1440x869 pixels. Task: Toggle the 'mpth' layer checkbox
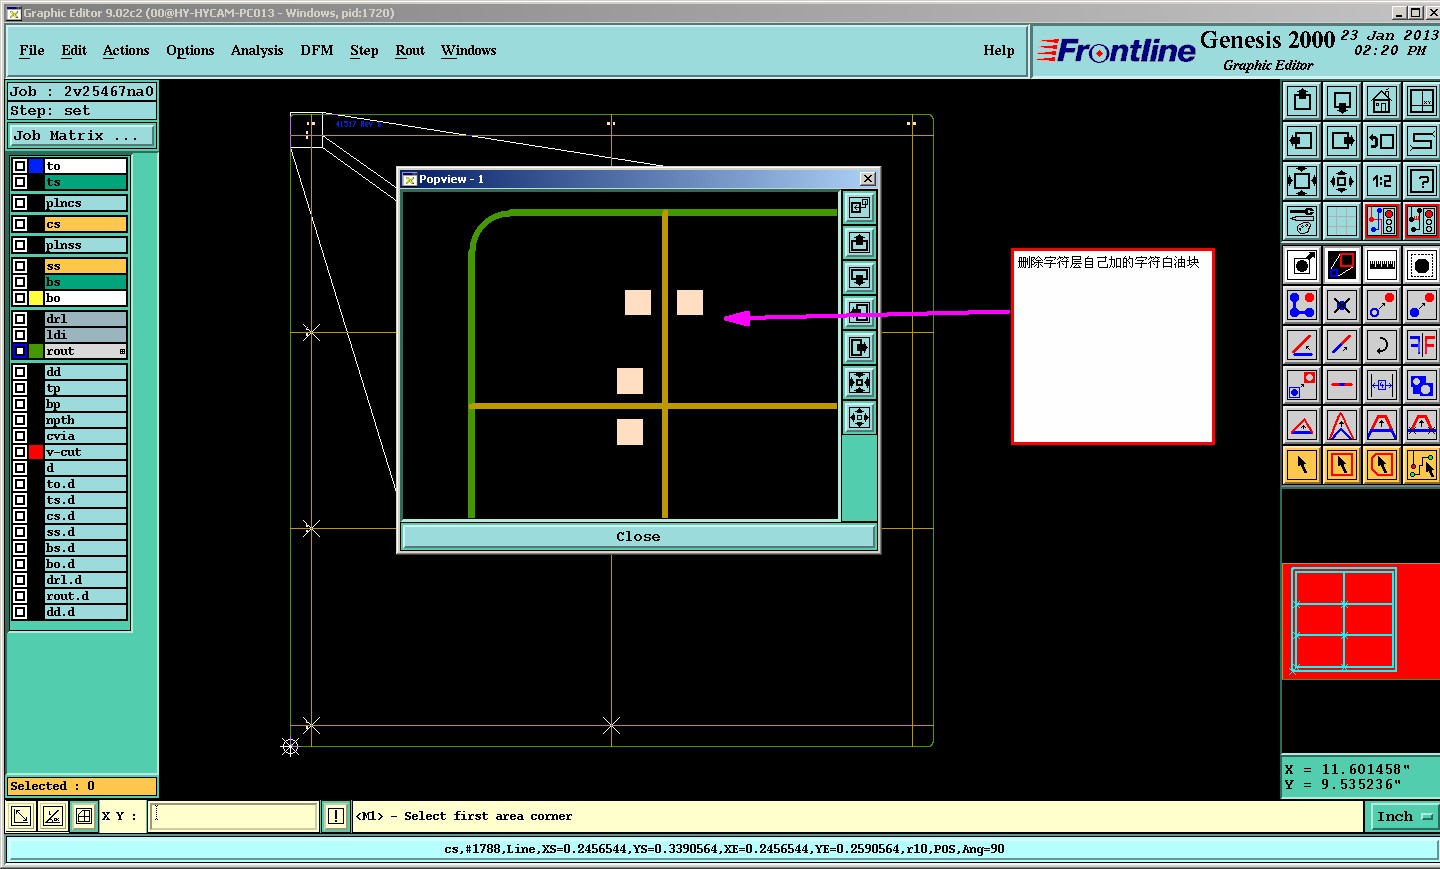(x=20, y=420)
